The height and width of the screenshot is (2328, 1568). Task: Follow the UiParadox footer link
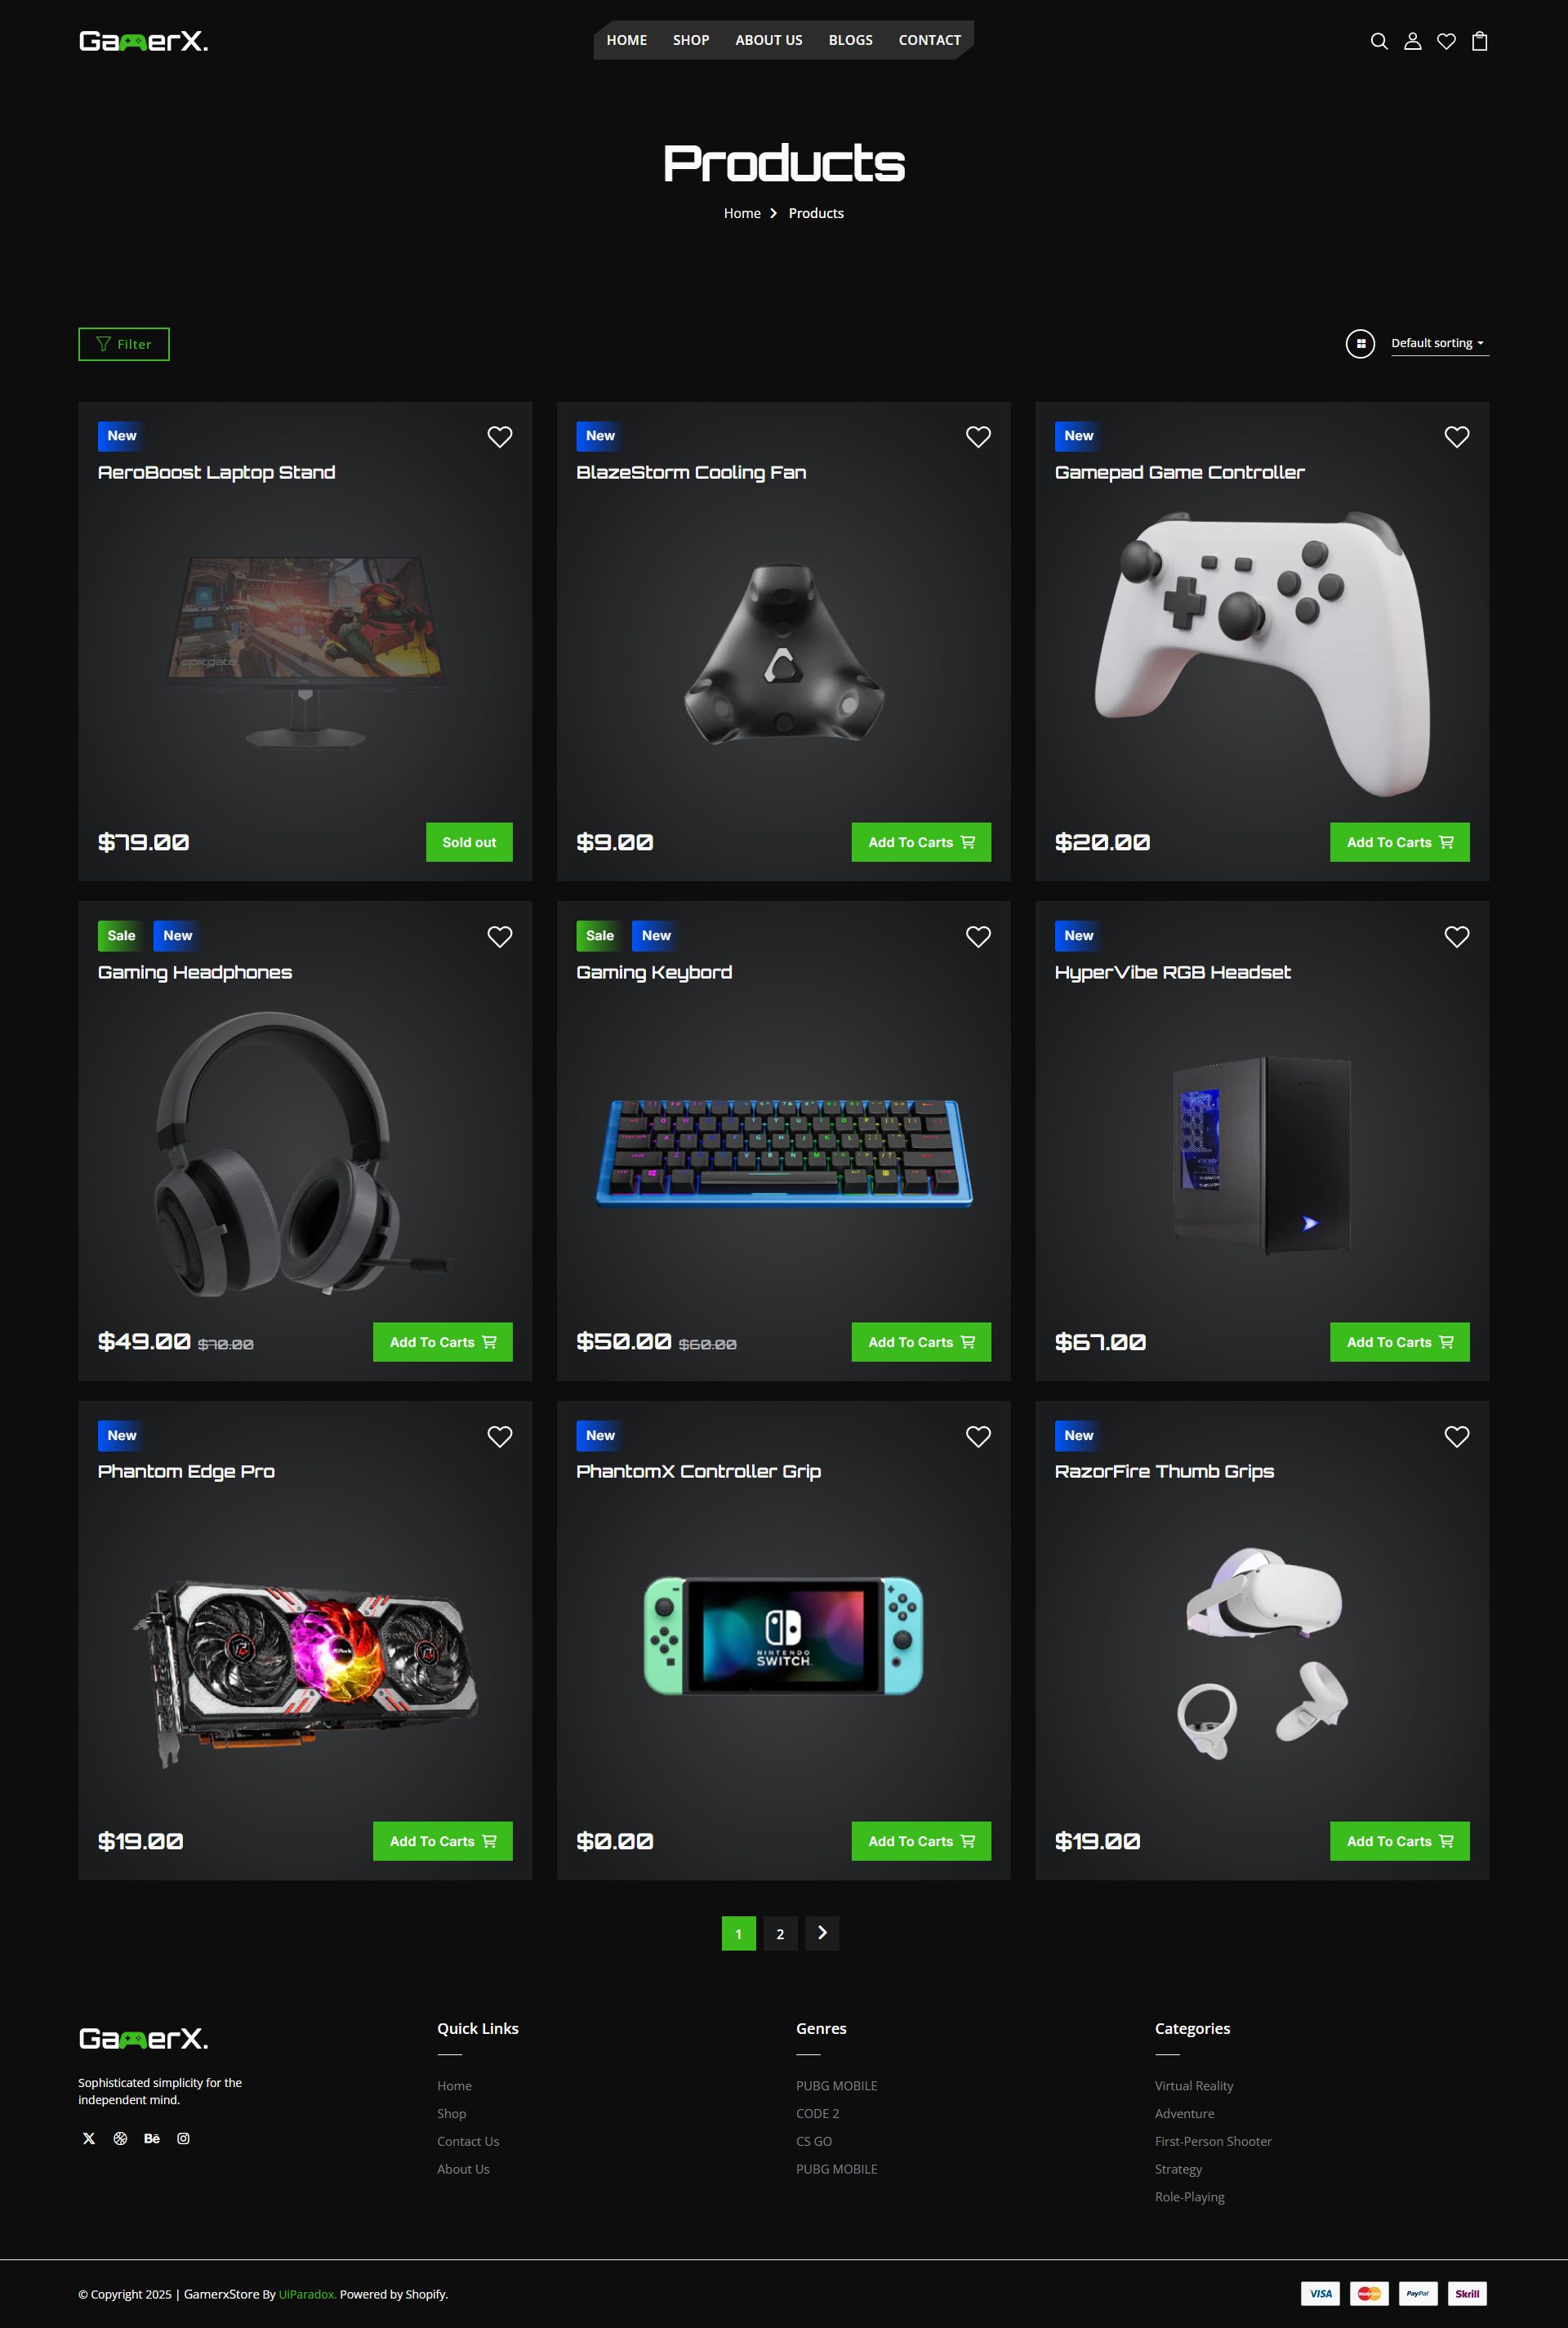click(x=307, y=2294)
